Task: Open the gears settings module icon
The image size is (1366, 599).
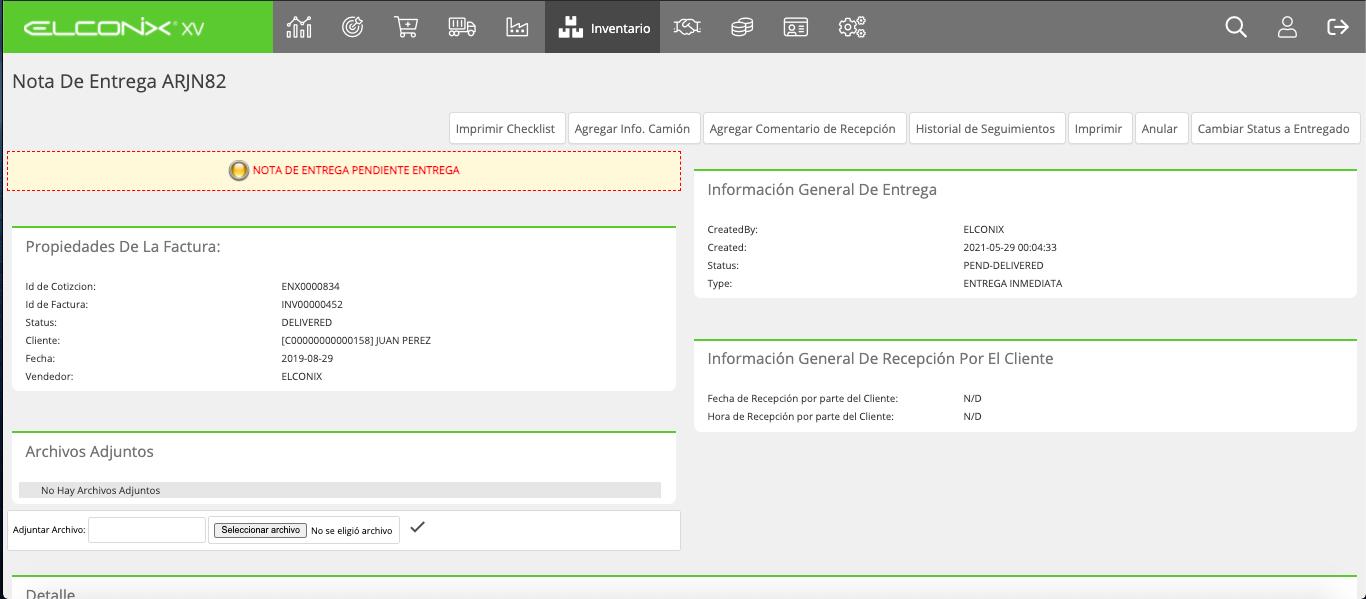Action: point(852,27)
